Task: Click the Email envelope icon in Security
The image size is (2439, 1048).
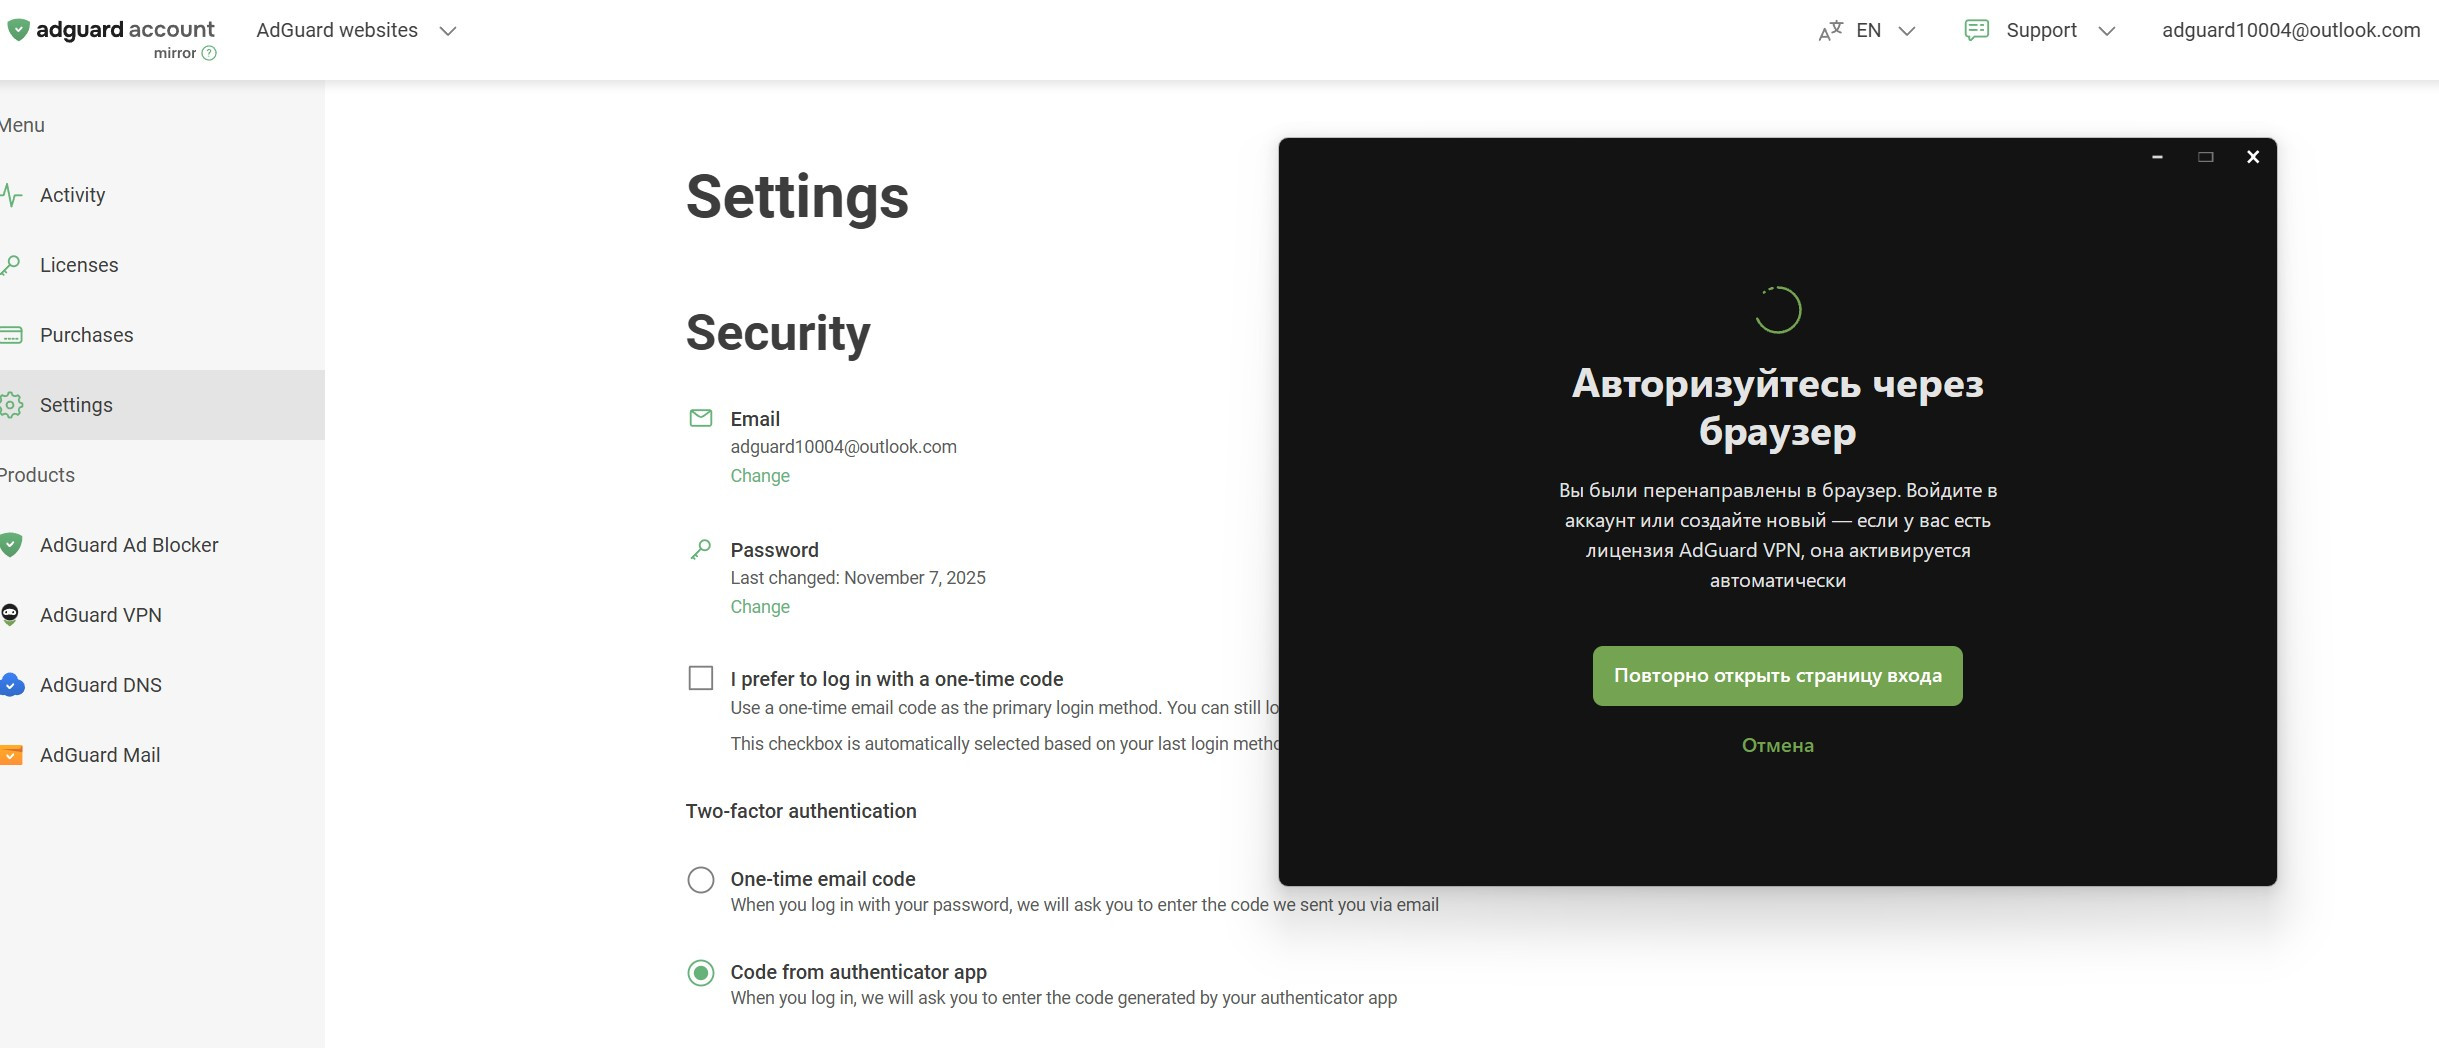Action: point(701,418)
